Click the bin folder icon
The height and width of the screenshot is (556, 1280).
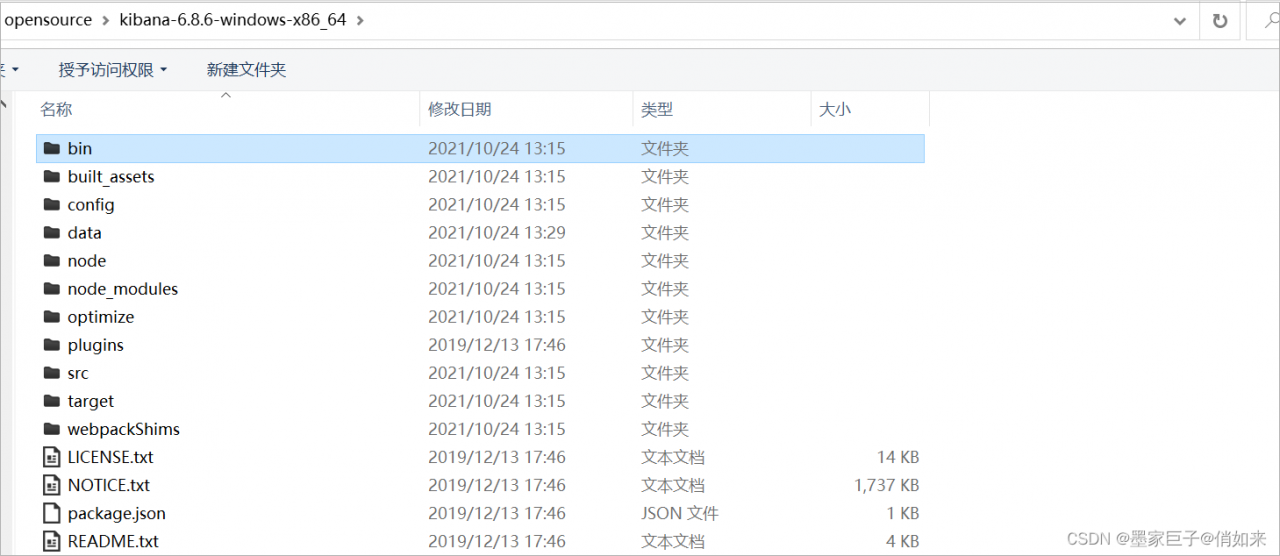tap(52, 148)
